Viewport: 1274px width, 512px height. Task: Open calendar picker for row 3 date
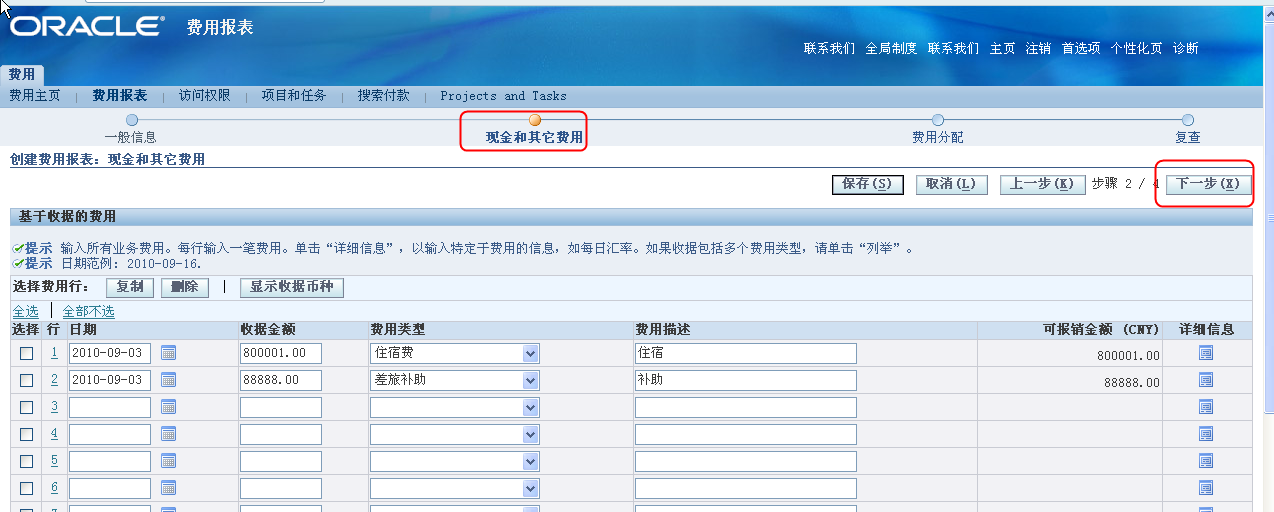pos(168,407)
